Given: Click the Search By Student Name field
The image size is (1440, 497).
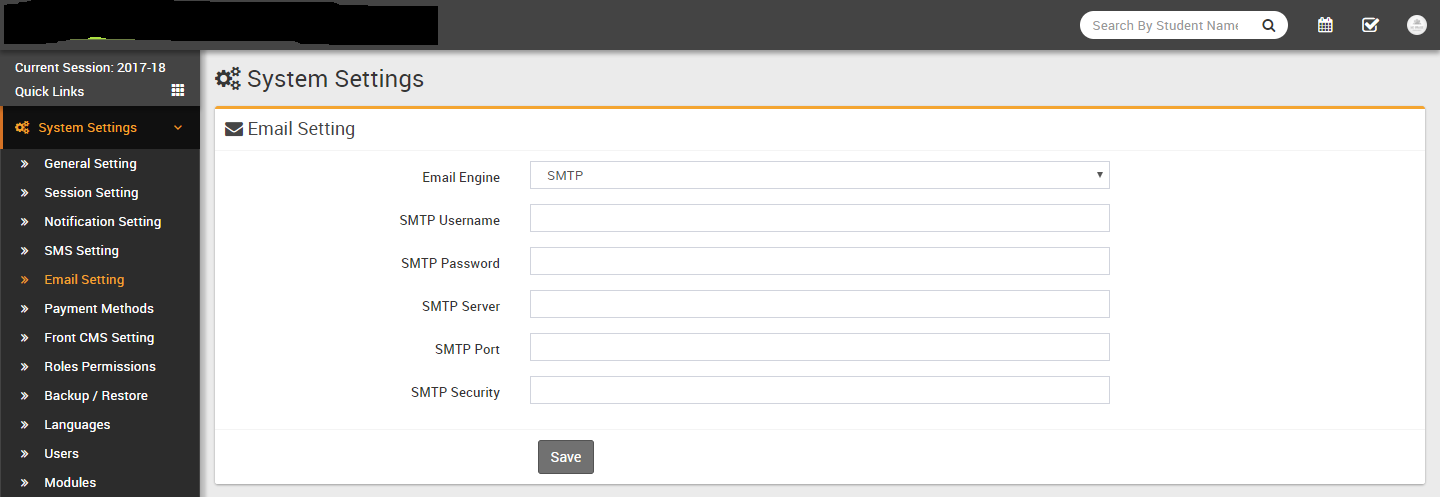Looking at the screenshot, I should click(1165, 26).
